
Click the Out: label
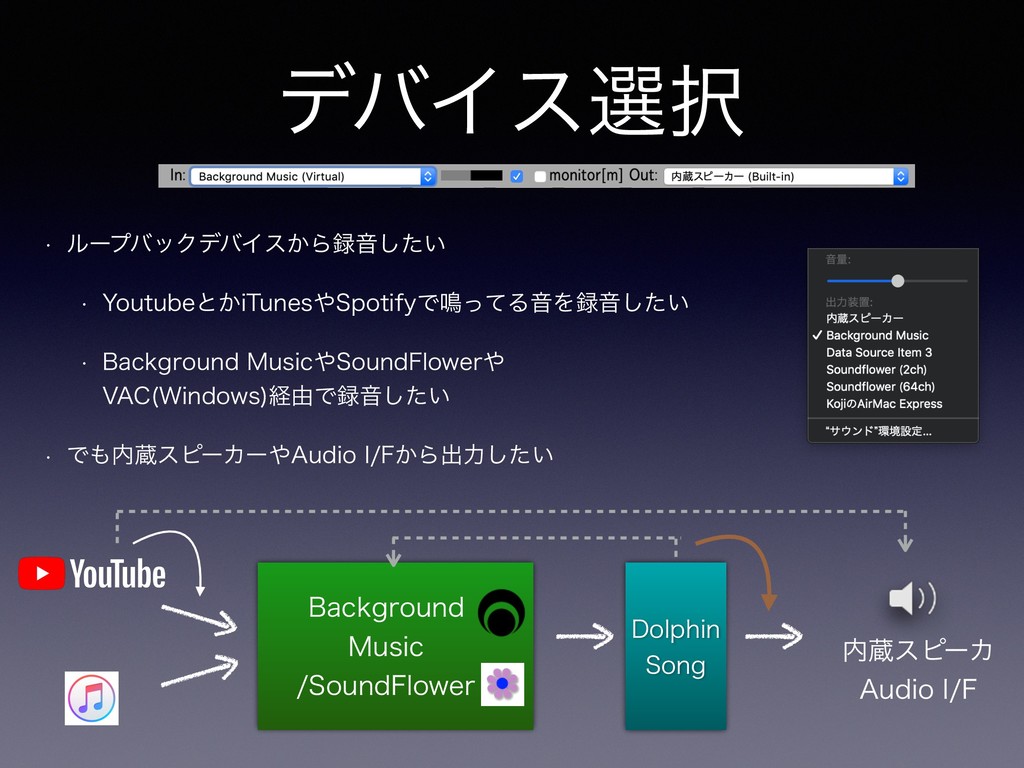[643, 175]
